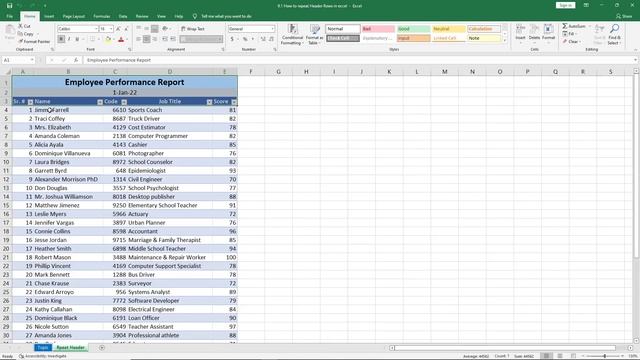
Task: Decrease the font size with the smaller A icon
Action: point(126,29)
